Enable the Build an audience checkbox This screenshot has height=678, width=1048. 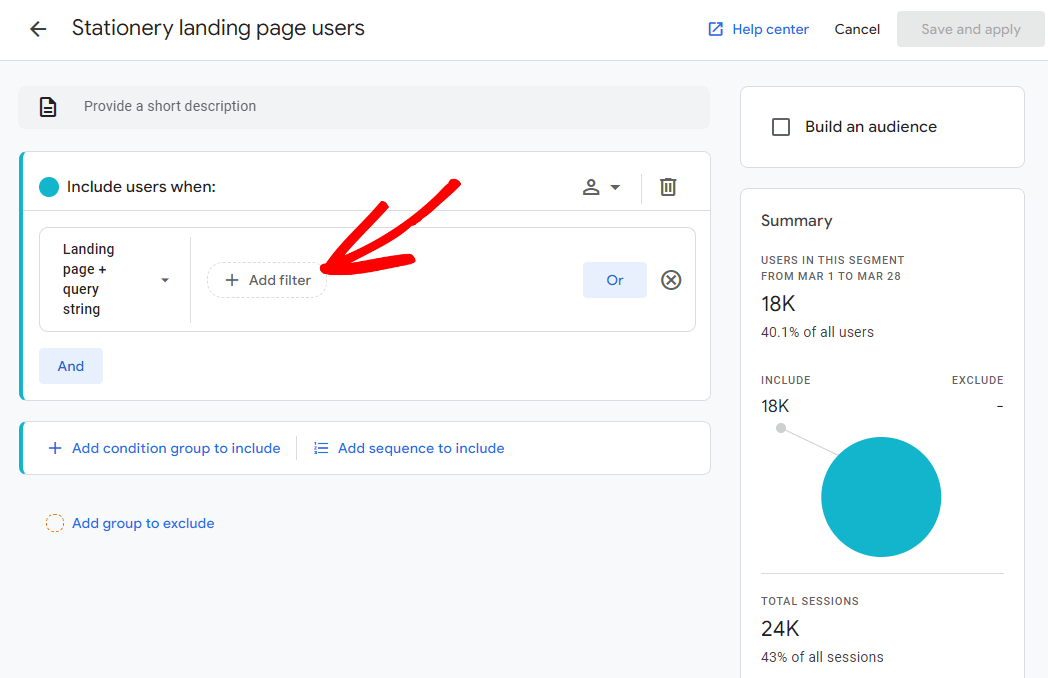click(781, 126)
